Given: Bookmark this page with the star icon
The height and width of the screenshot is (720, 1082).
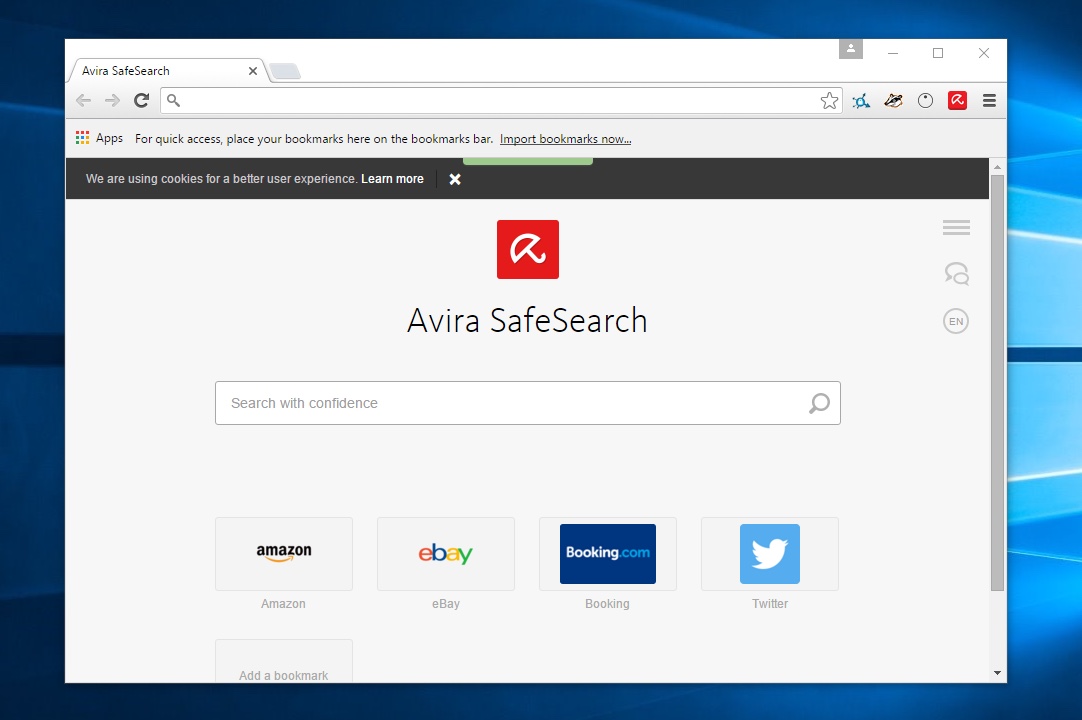Looking at the screenshot, I should [829, 100].
